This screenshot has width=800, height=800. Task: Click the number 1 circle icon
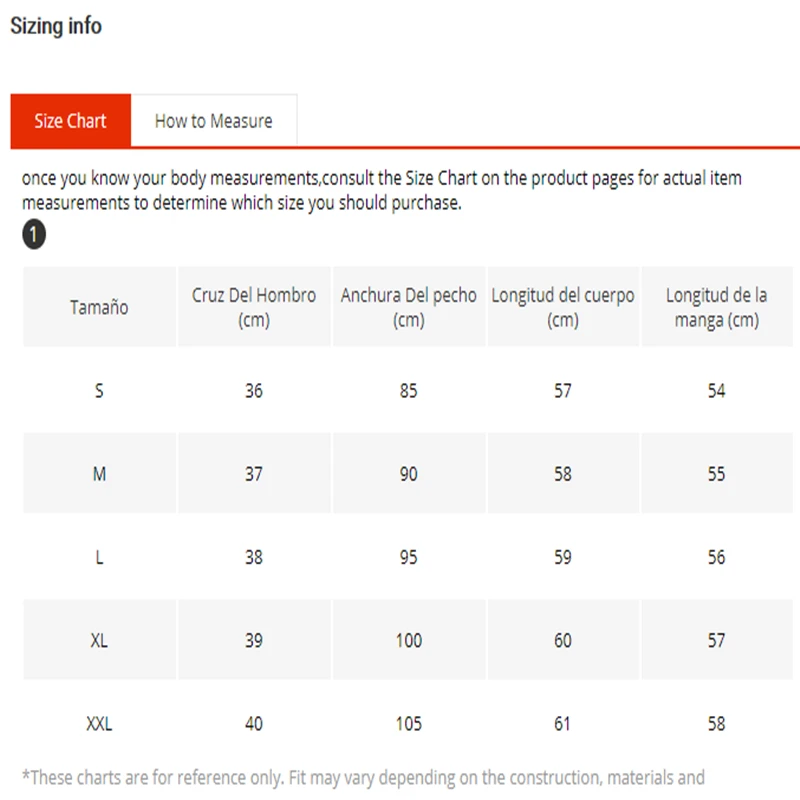tap(34, 236)
